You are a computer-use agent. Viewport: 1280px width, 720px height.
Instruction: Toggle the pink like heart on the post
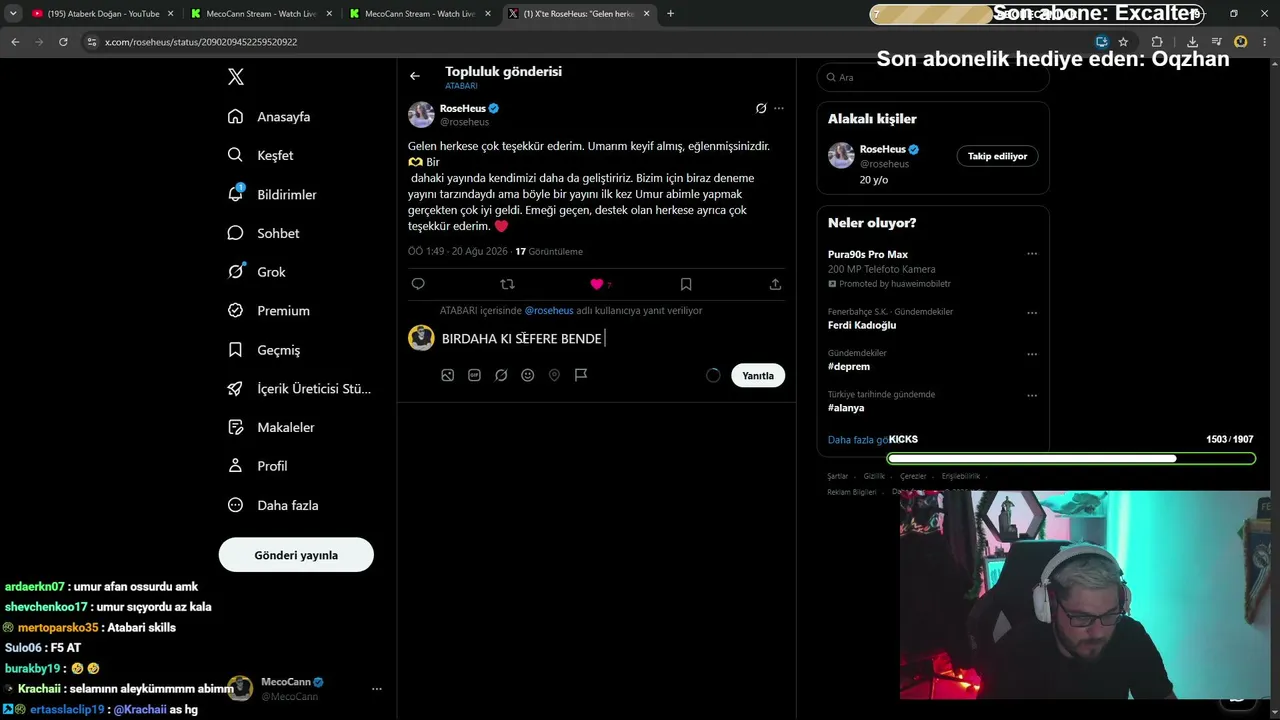click(597, 284)
